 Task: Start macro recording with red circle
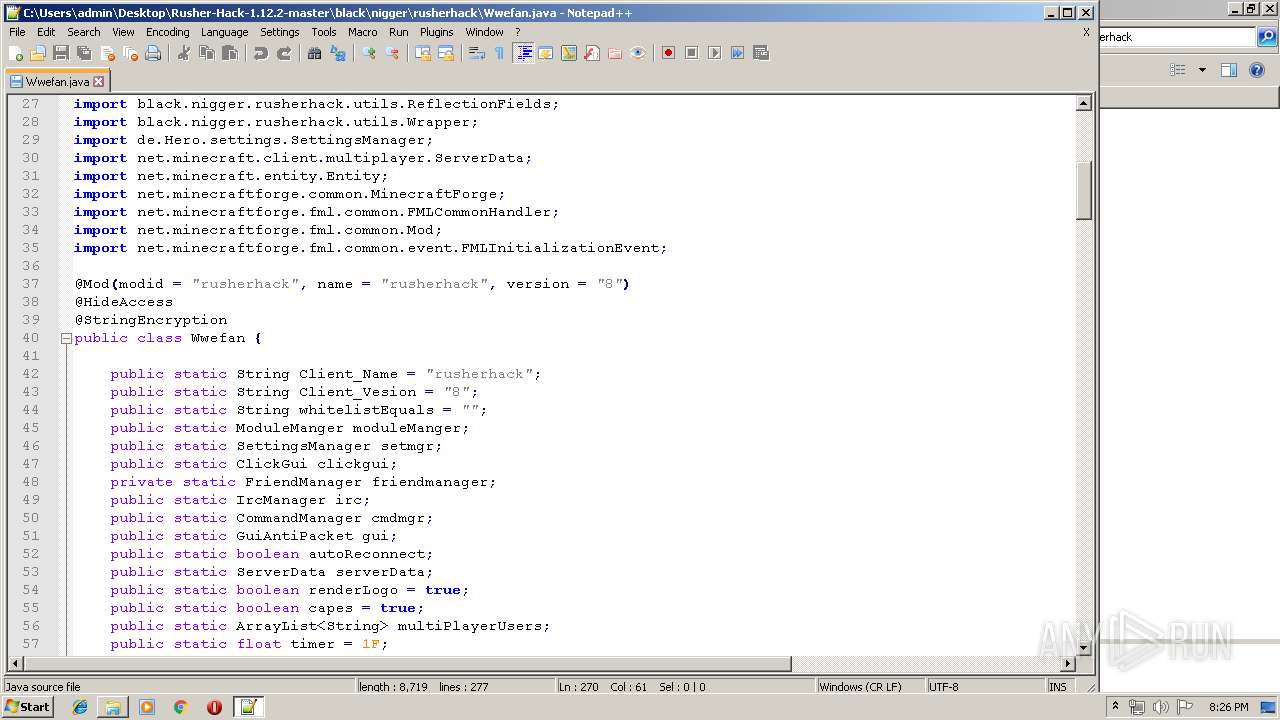pos(668,53)
